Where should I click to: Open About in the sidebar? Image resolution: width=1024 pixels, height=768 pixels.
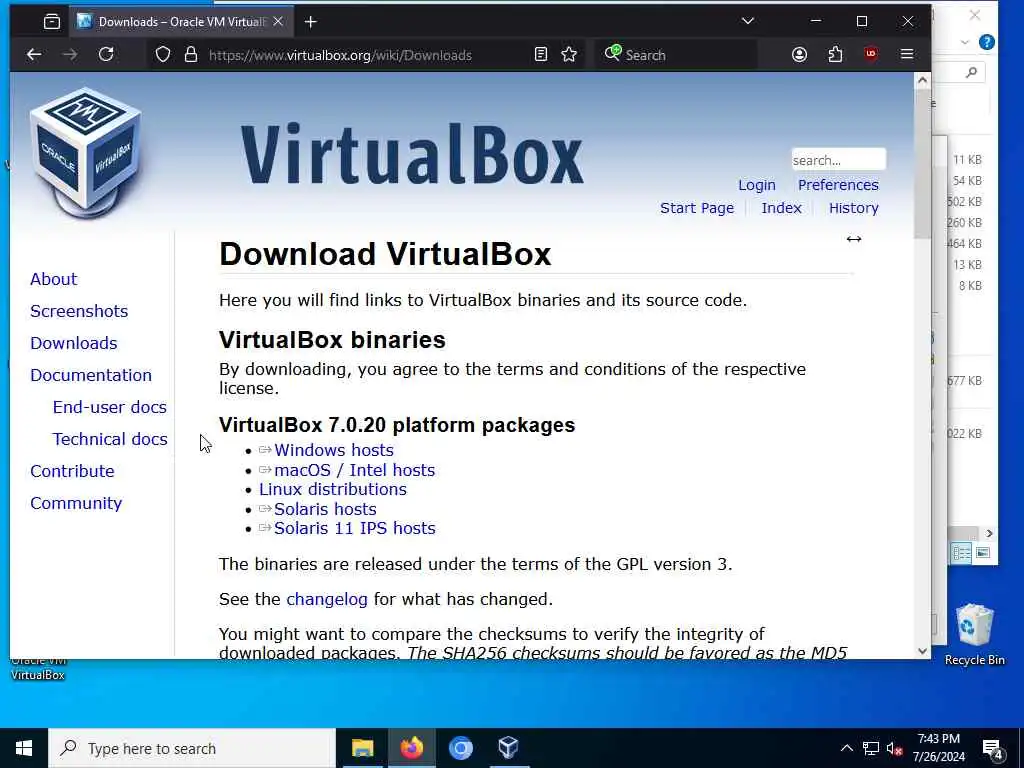tap(54, 280)
